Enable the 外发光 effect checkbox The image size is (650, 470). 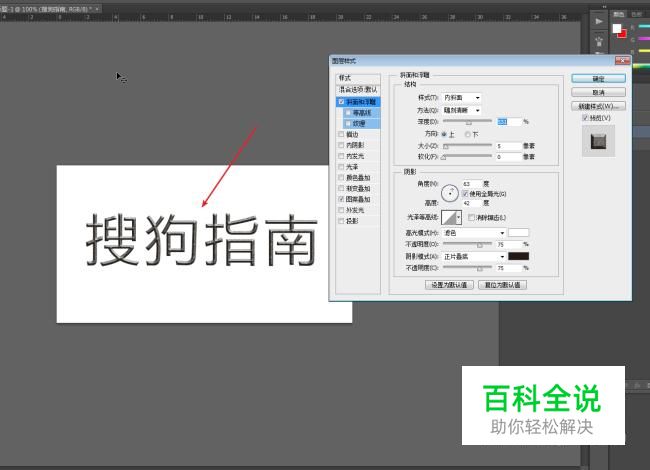[x=341, y=210]
